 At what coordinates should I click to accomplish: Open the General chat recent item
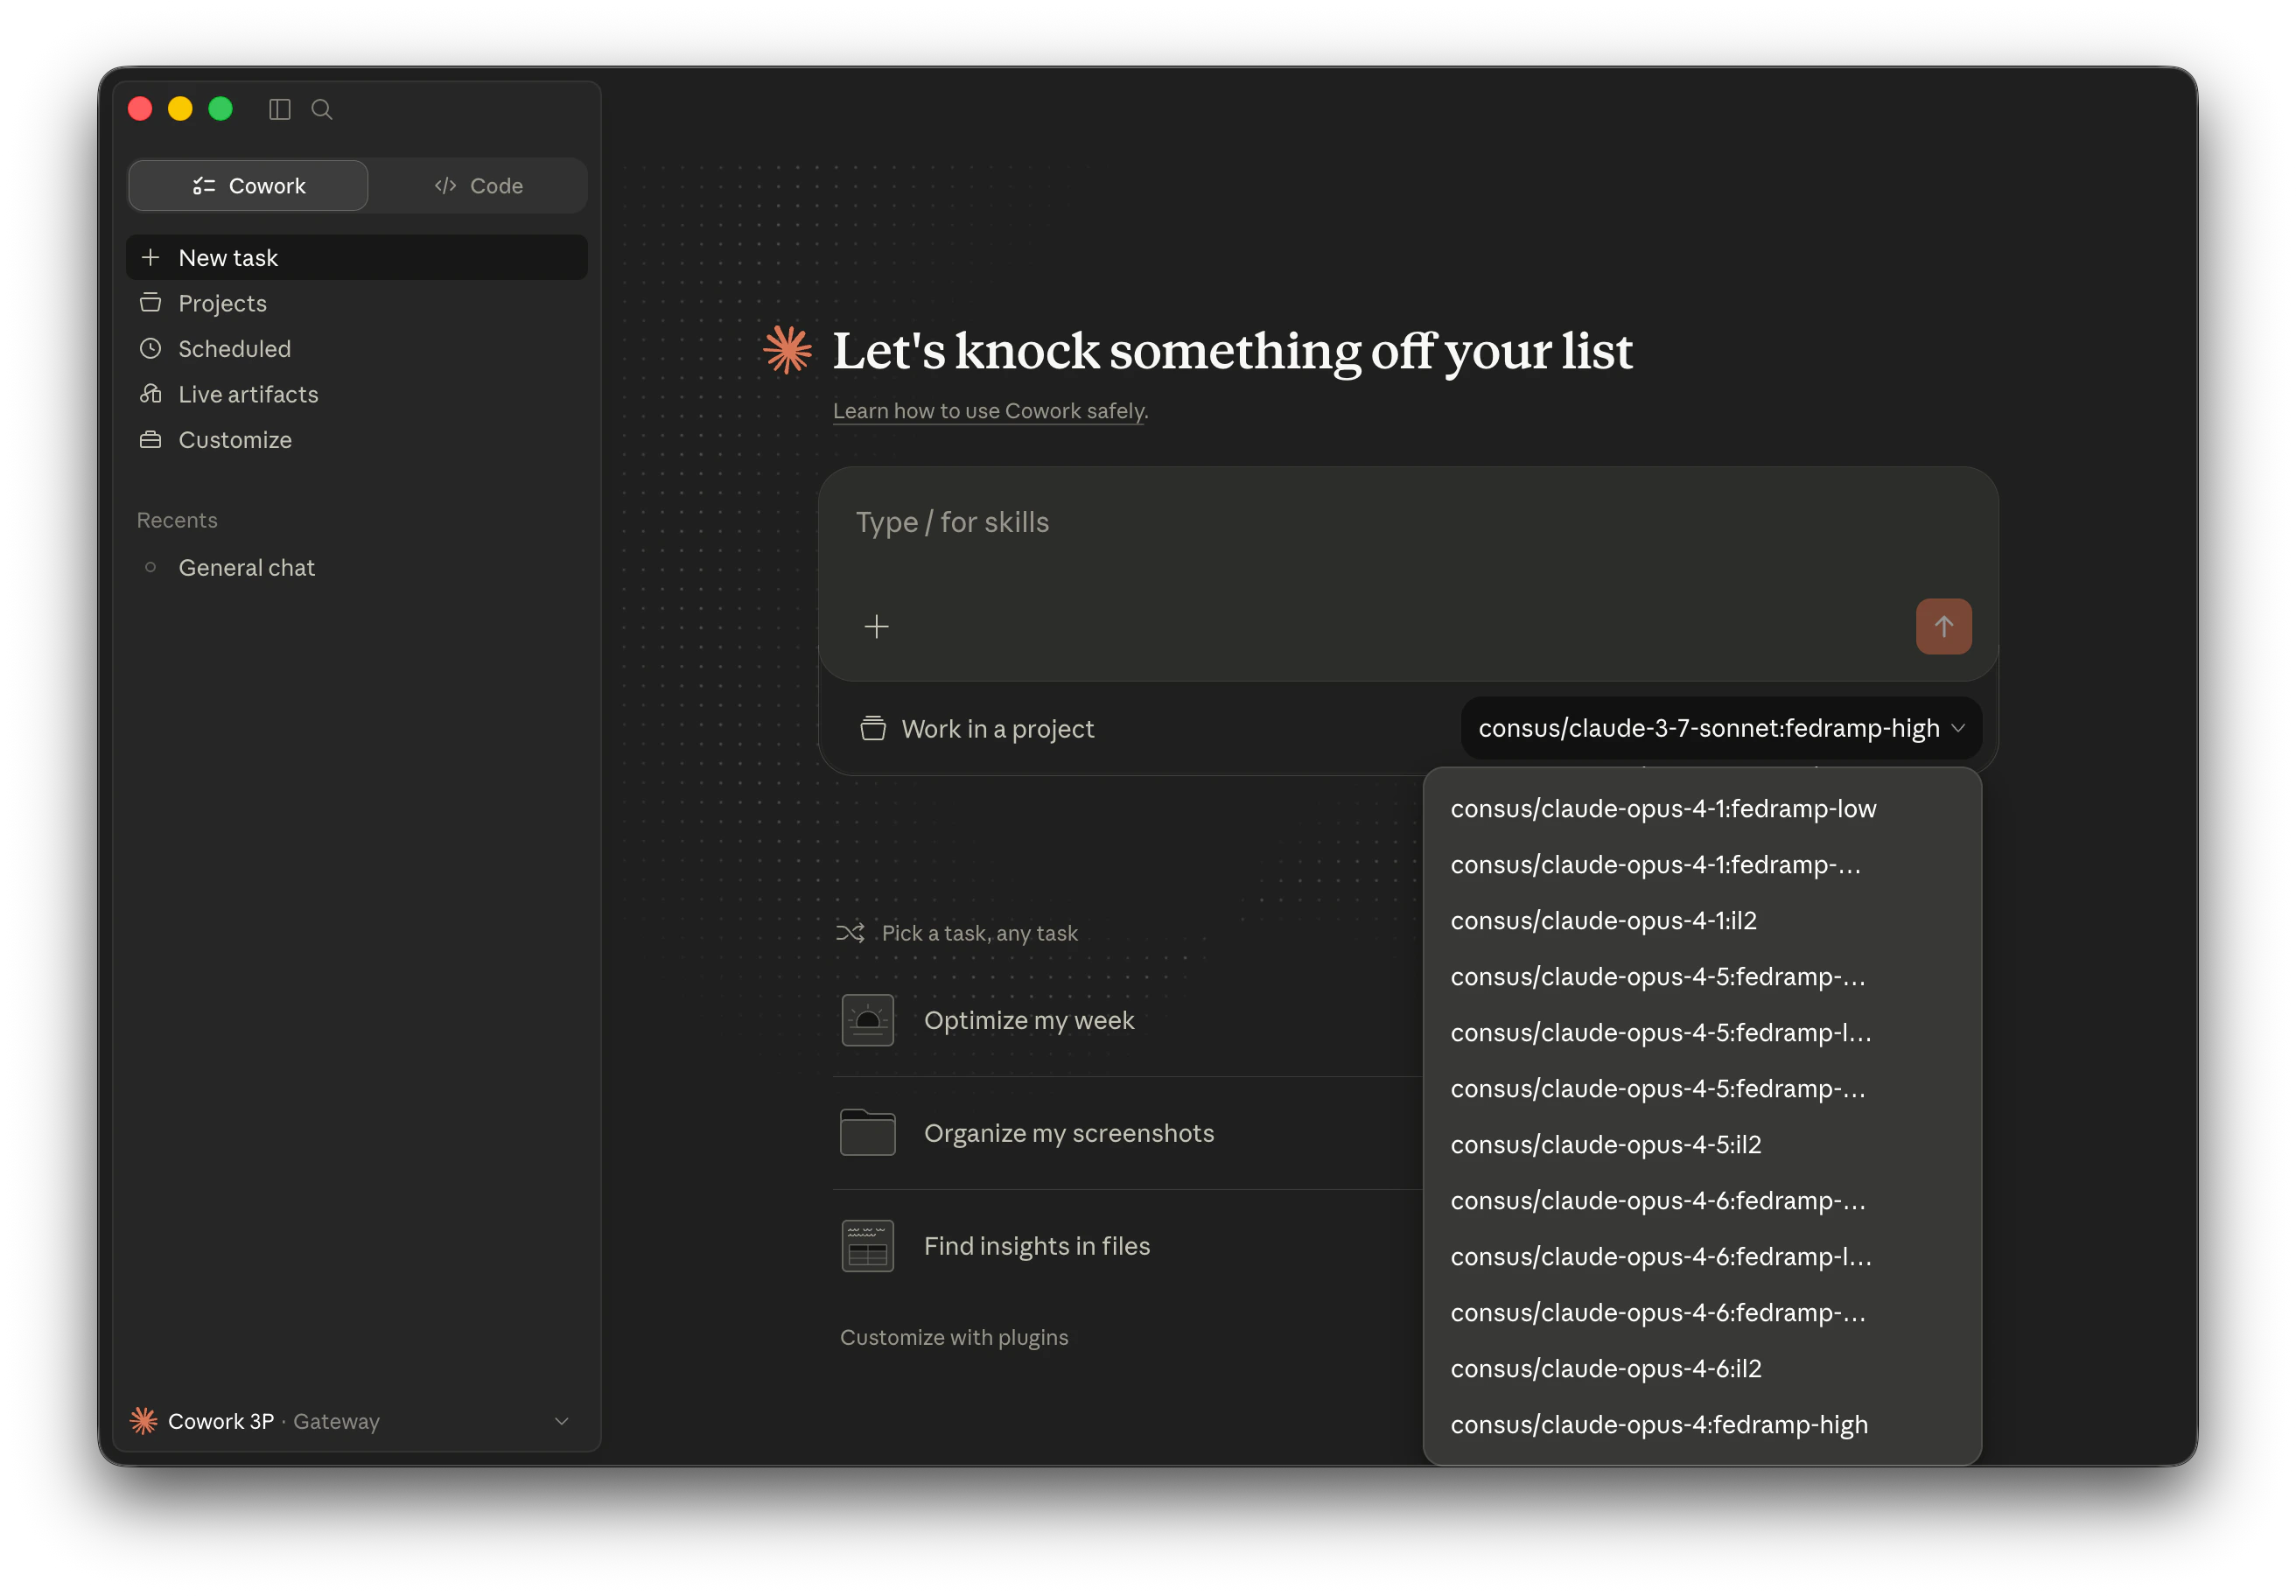tap(357, 568)
